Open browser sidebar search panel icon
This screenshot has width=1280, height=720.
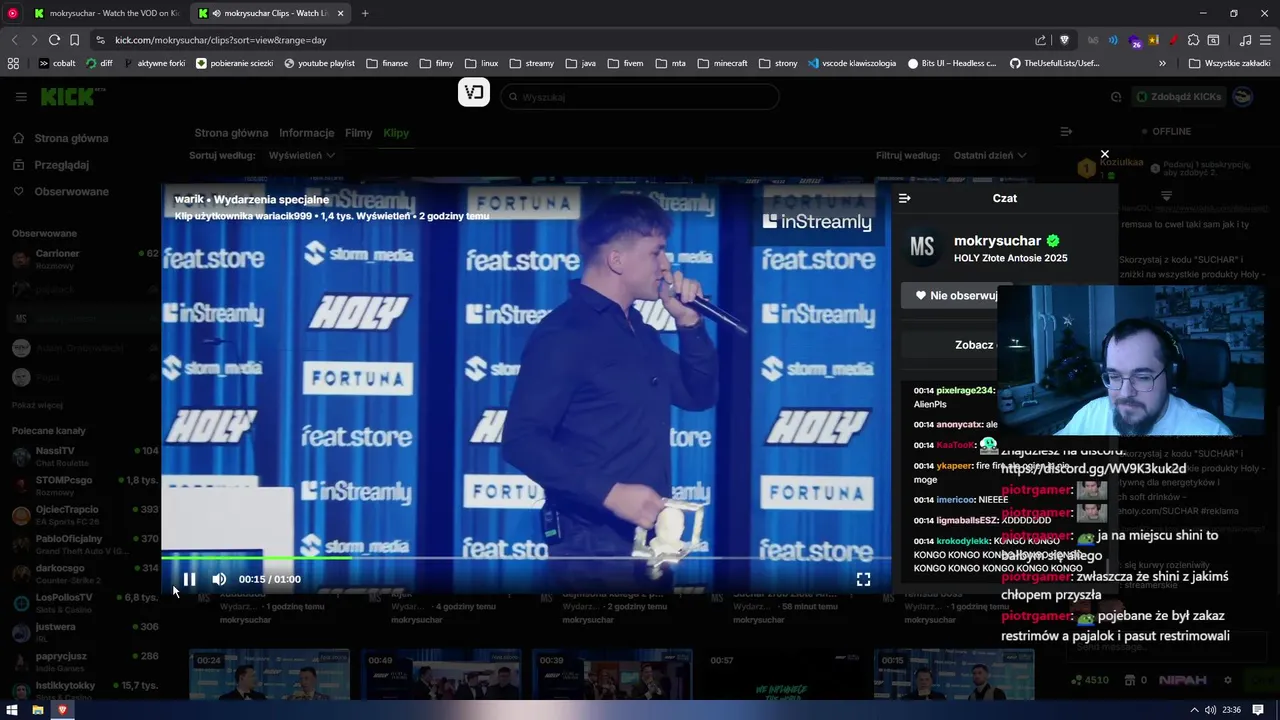pyautogui.click(x=1213, y=40)
